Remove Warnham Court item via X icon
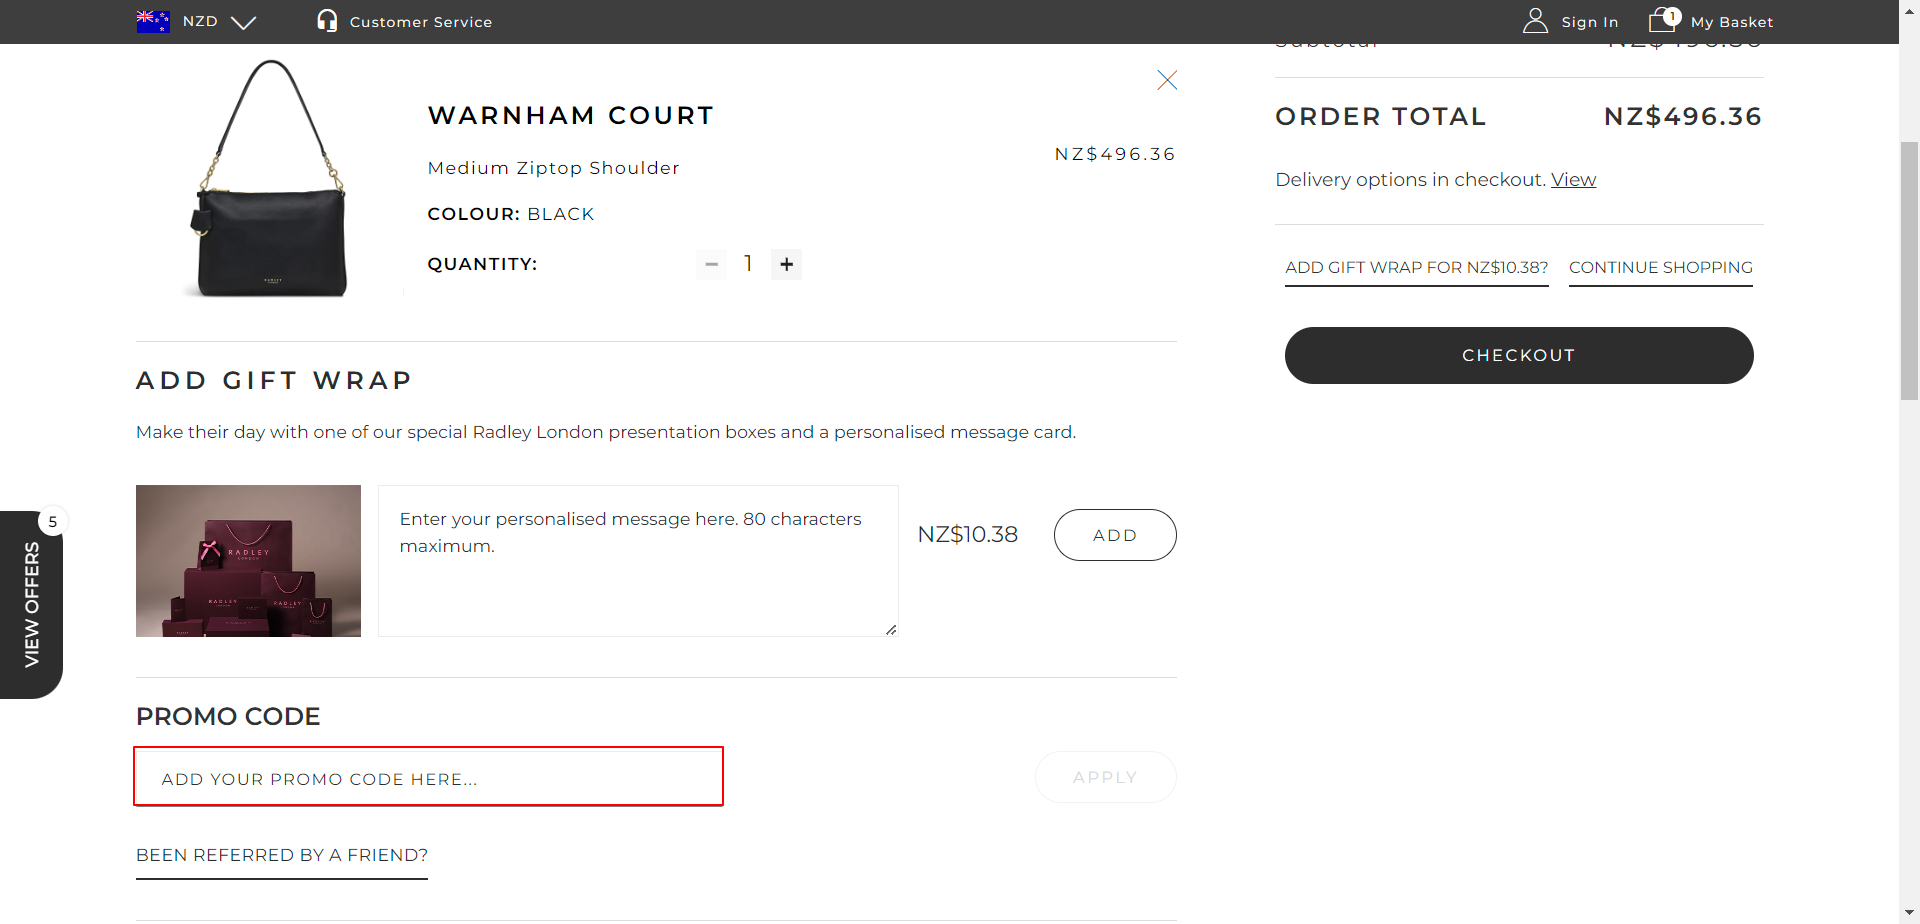Image resolution: width=1920 pixels, height=924 pixels. pos(1166,80)
